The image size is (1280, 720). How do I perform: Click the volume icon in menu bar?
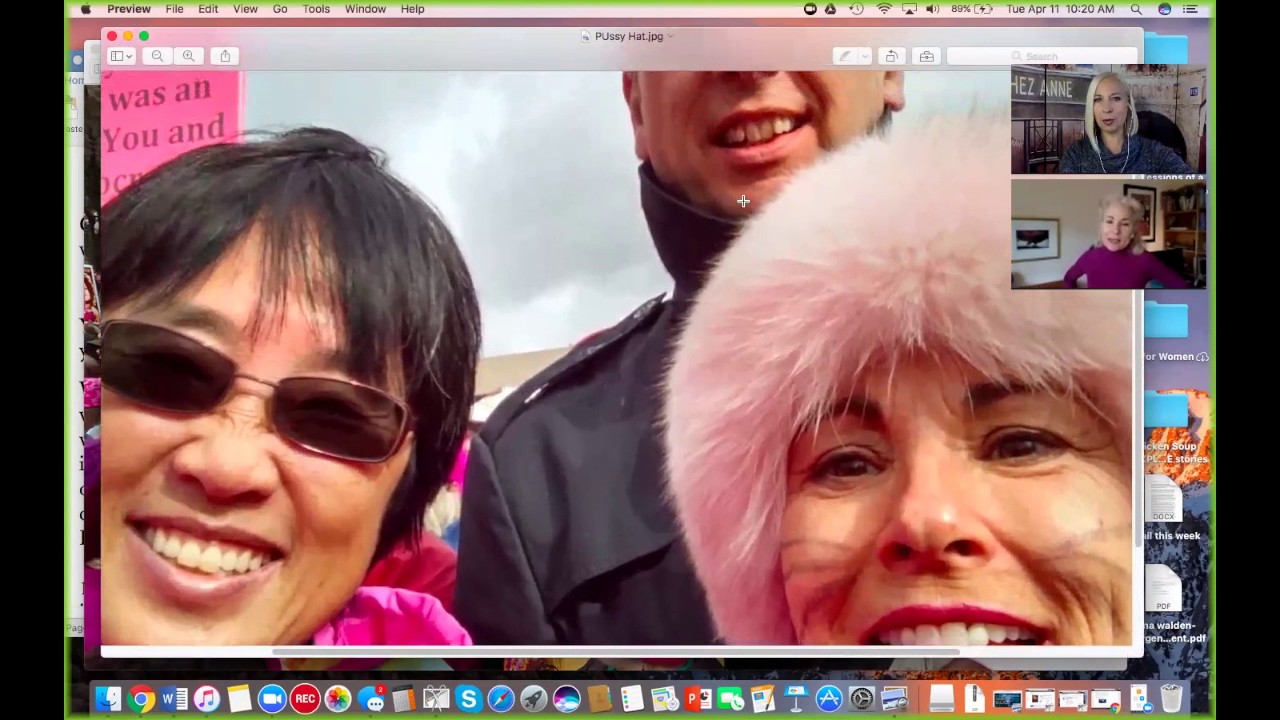coord(932,9)
